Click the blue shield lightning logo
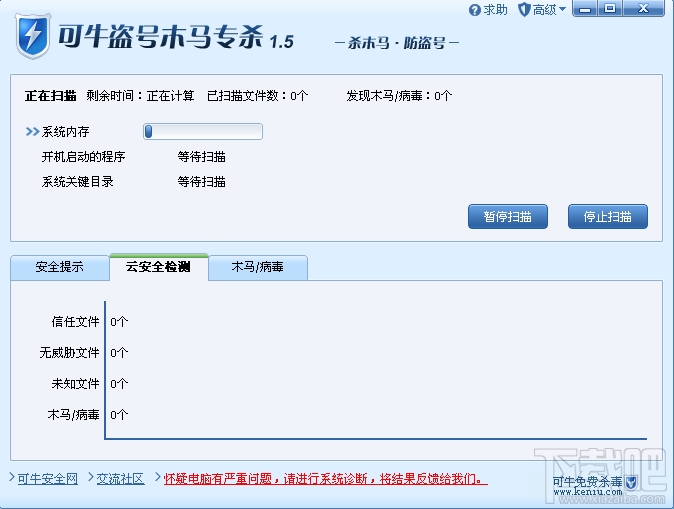674x509 pixels. tap(33, 37)
